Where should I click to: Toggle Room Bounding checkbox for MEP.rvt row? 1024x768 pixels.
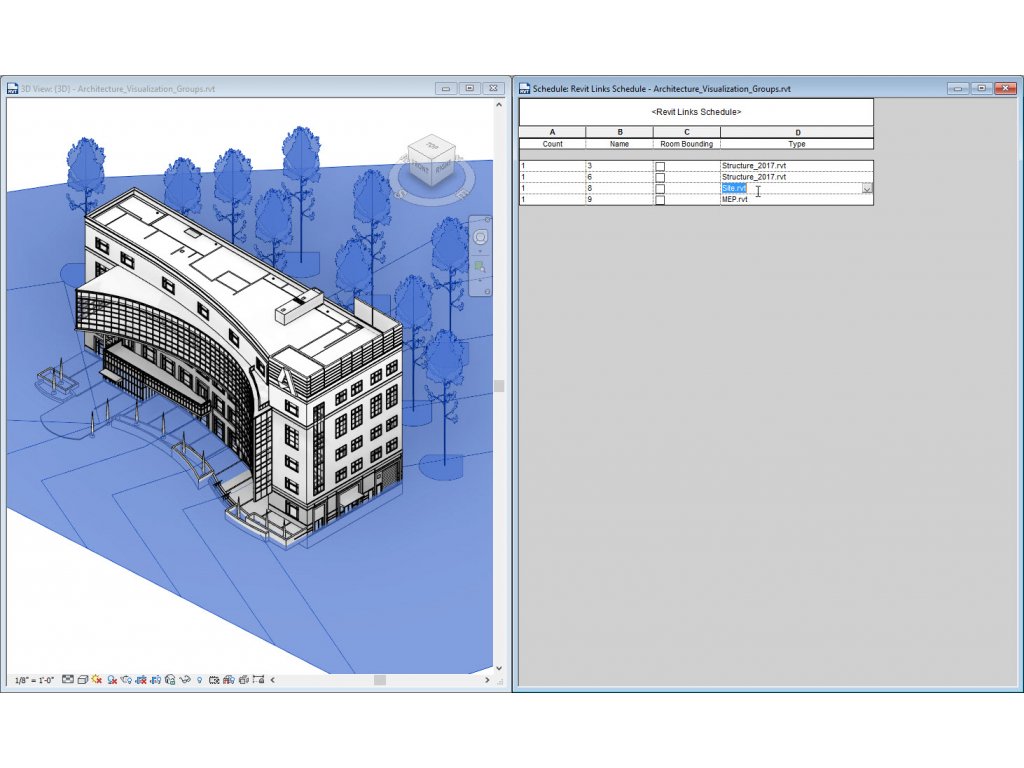[x=660, y=200]
